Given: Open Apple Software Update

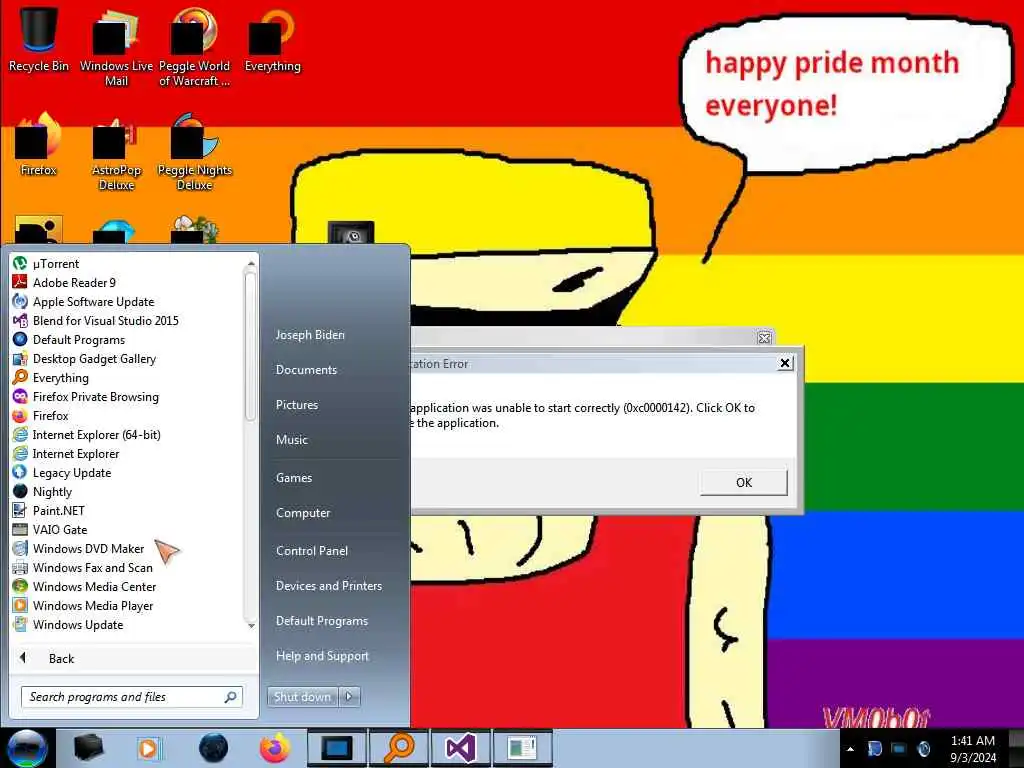Looking at the screenshot, I should click(127, 302).
